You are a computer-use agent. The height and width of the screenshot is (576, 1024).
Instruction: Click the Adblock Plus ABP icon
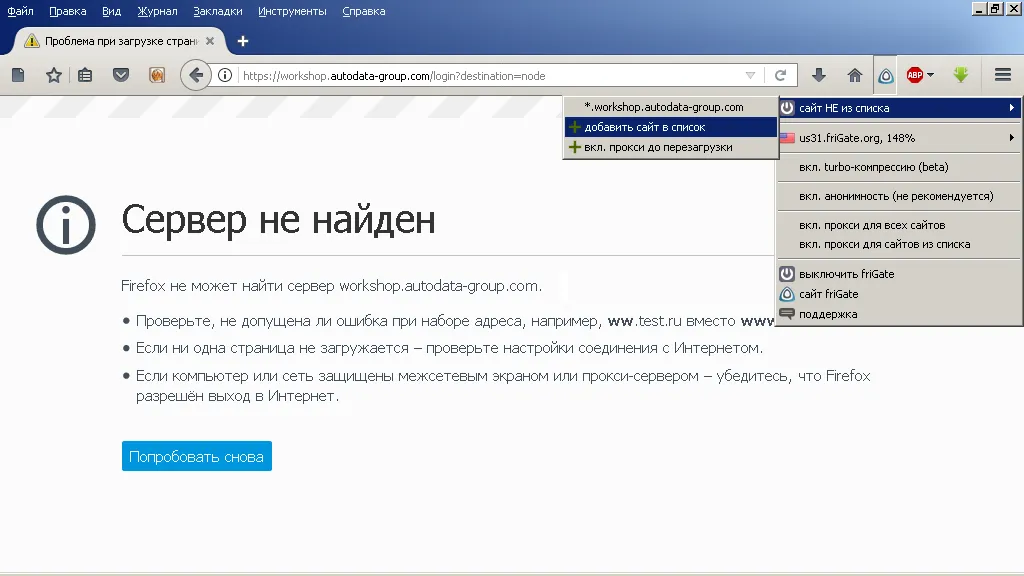tap(915, 75)
